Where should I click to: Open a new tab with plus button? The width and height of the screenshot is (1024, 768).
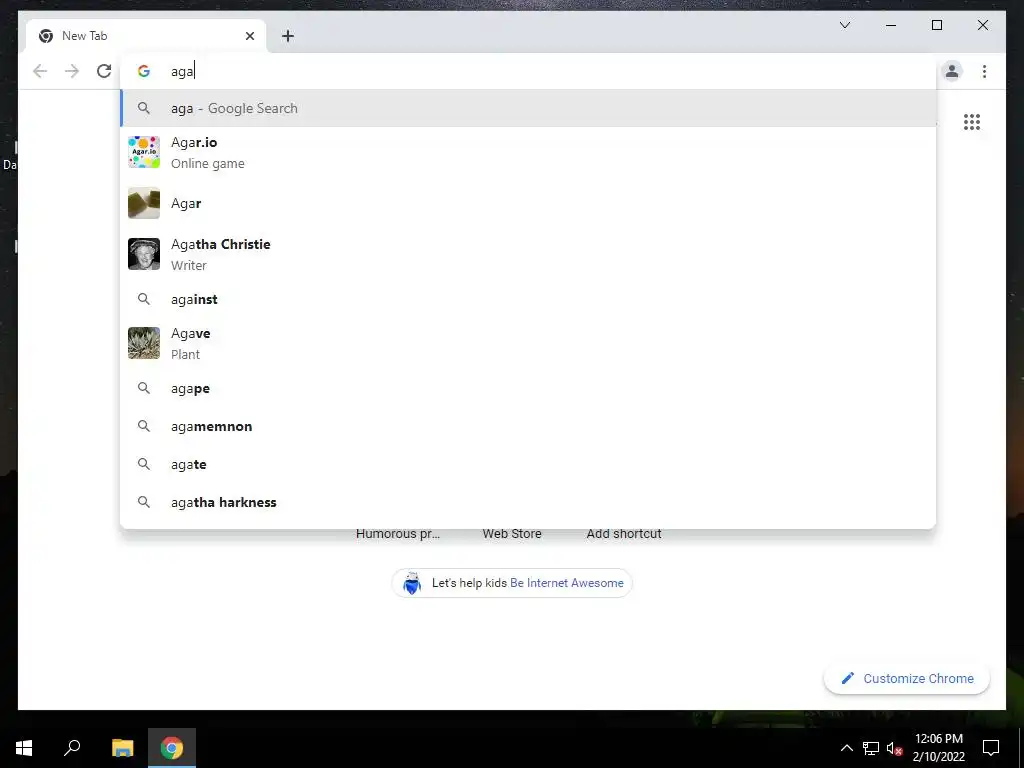pyautogui.click(x=288, y=36)
